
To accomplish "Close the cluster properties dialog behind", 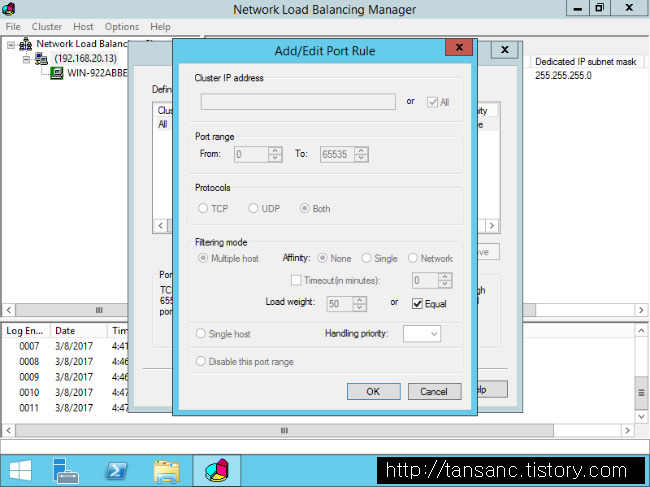I will 504,50.
